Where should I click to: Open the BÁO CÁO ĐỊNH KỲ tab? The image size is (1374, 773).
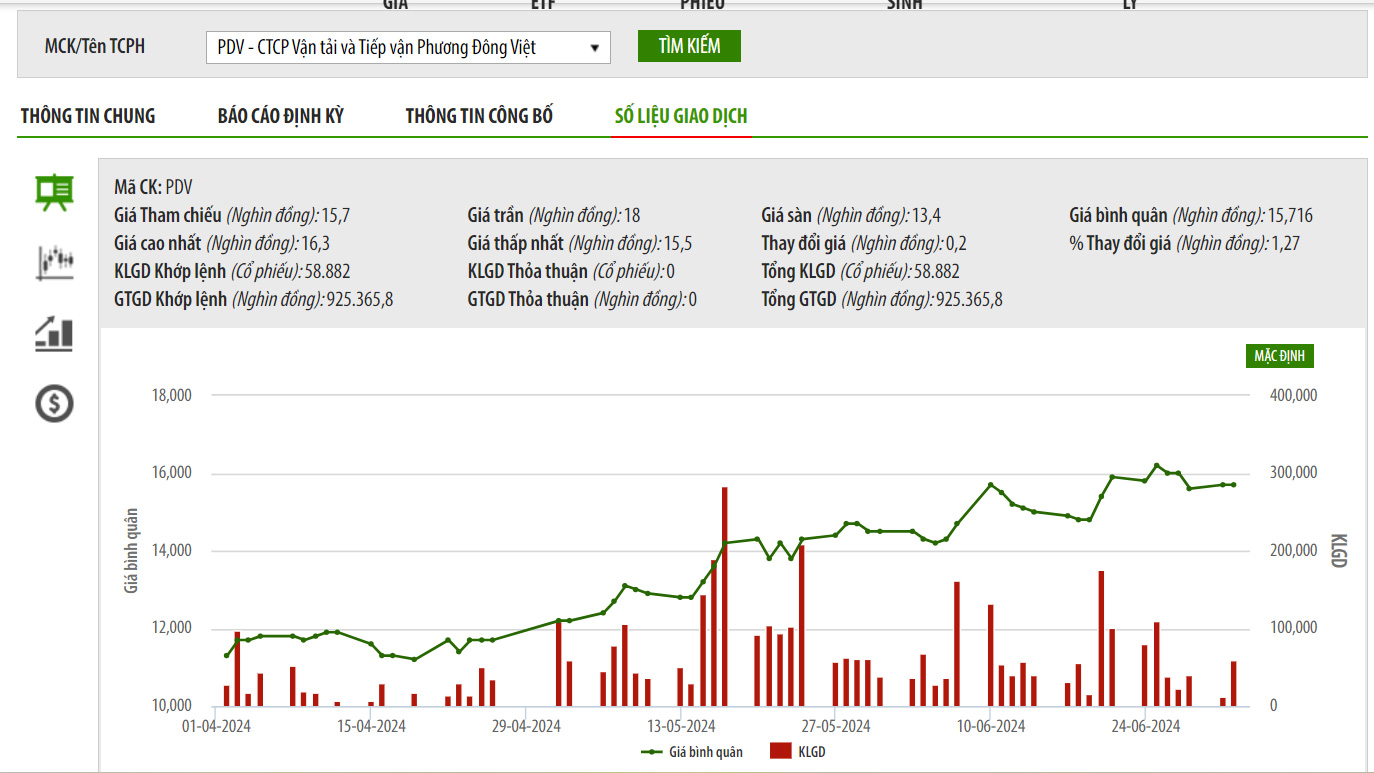click(280, 116)
